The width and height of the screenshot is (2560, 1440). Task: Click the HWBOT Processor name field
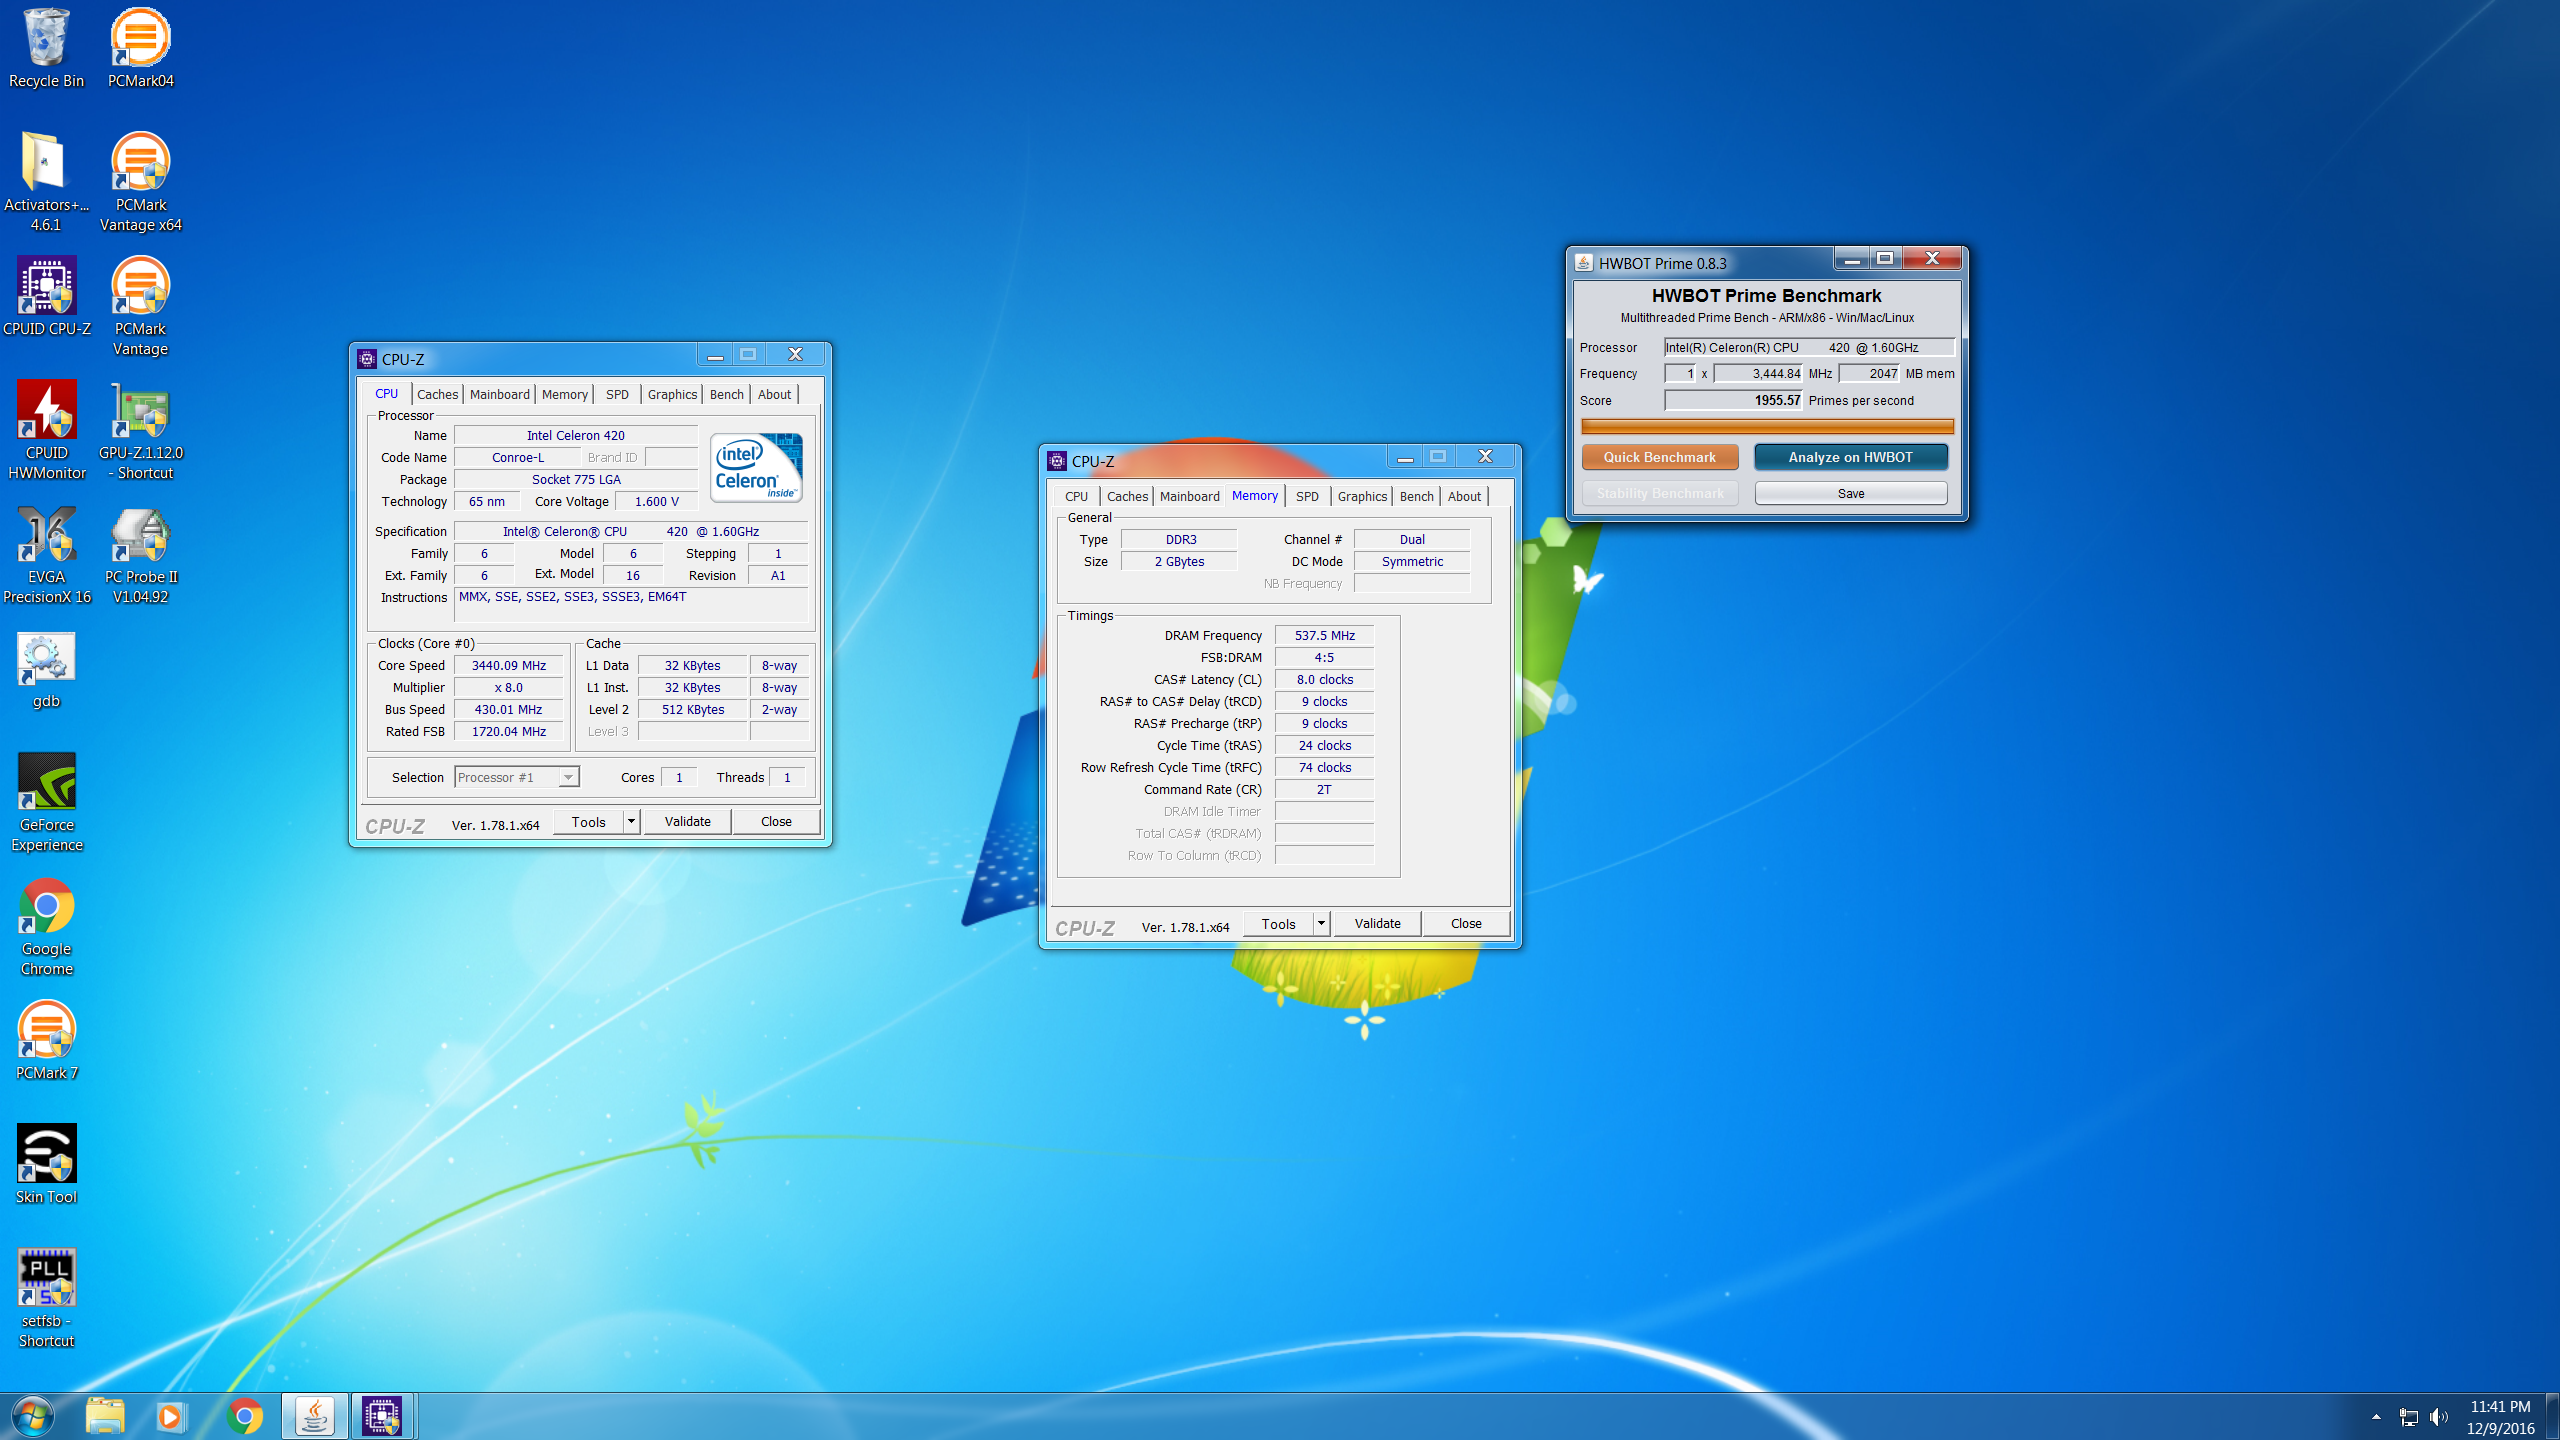(1809, 347)
